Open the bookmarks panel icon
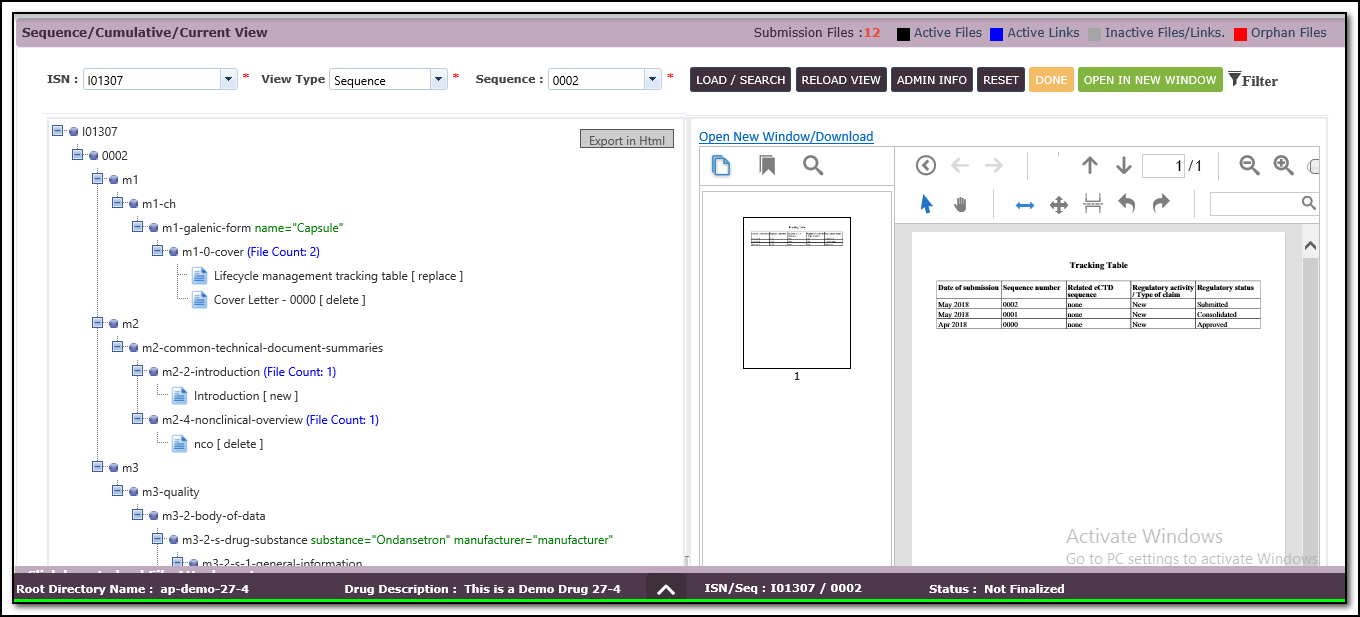Screen dimensions: 1360x617 (x=767, y=166)
